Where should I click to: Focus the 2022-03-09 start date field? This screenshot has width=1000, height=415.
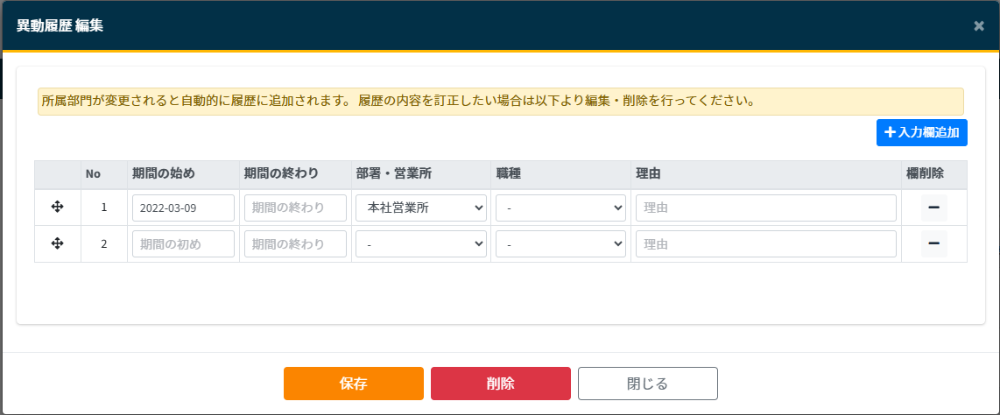183,208
